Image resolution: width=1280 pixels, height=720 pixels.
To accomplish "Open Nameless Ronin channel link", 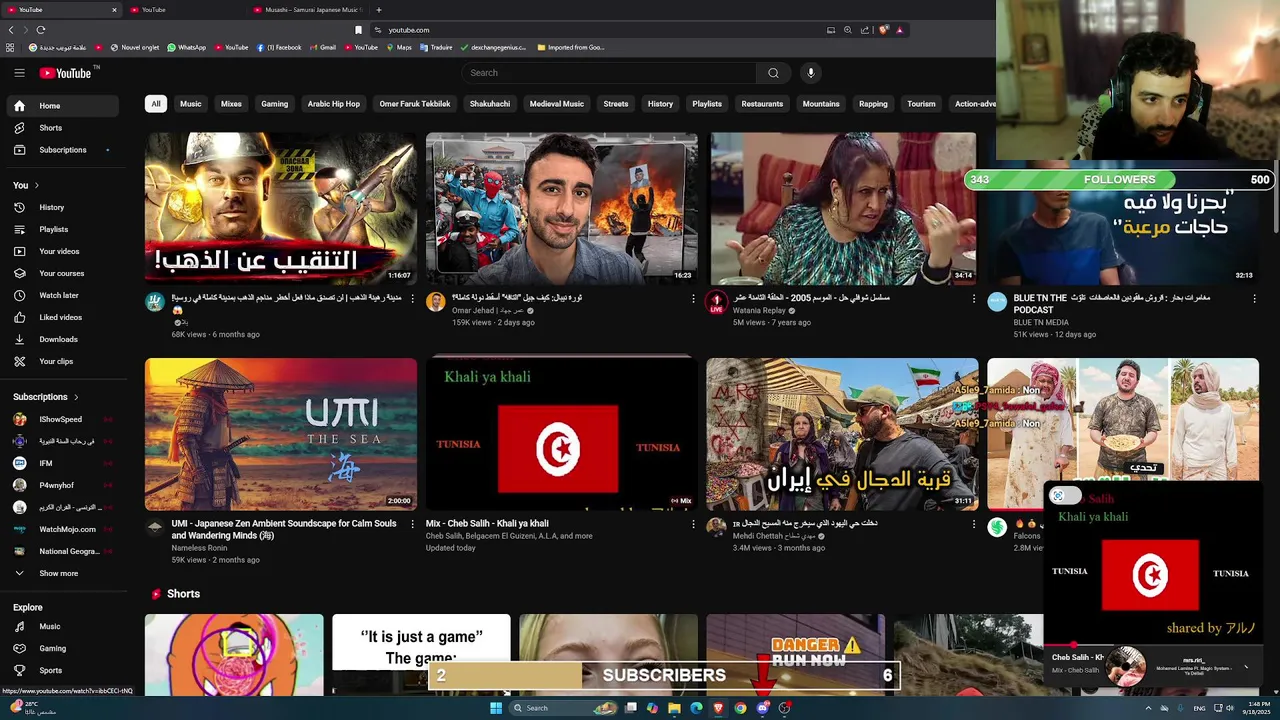I will tap(199, 548).
